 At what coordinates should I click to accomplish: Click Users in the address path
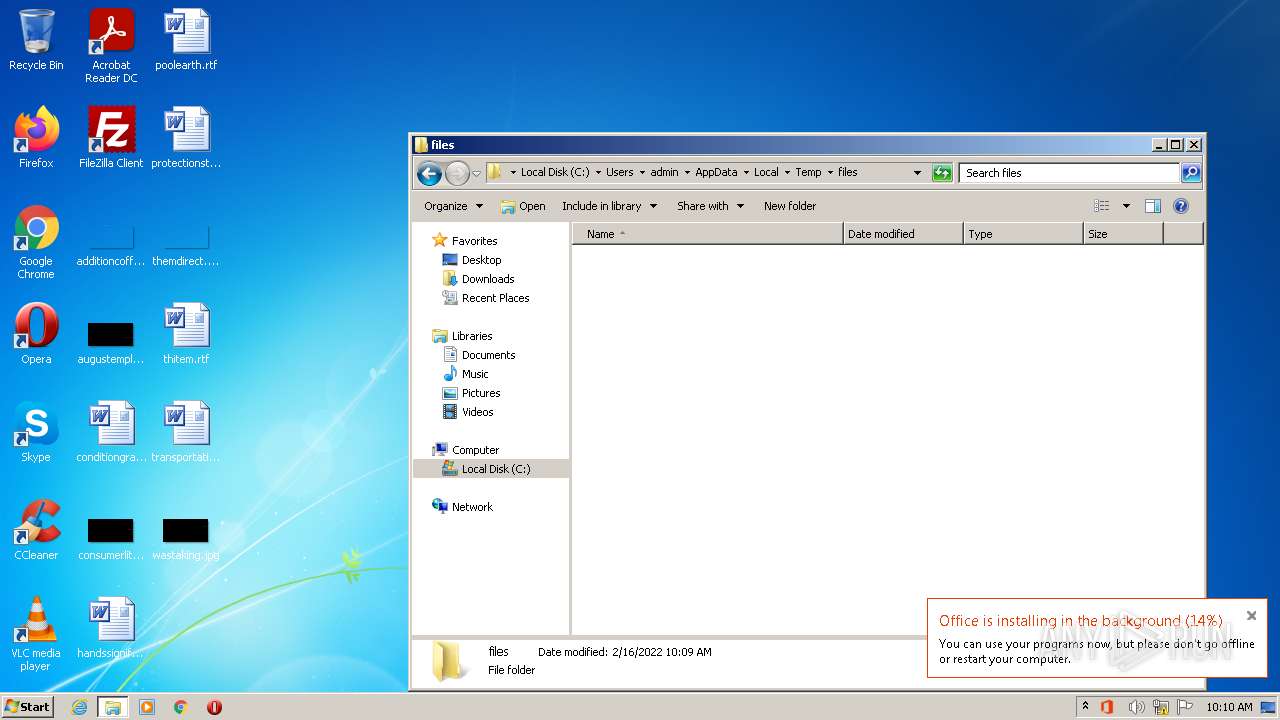coord(619,172)
